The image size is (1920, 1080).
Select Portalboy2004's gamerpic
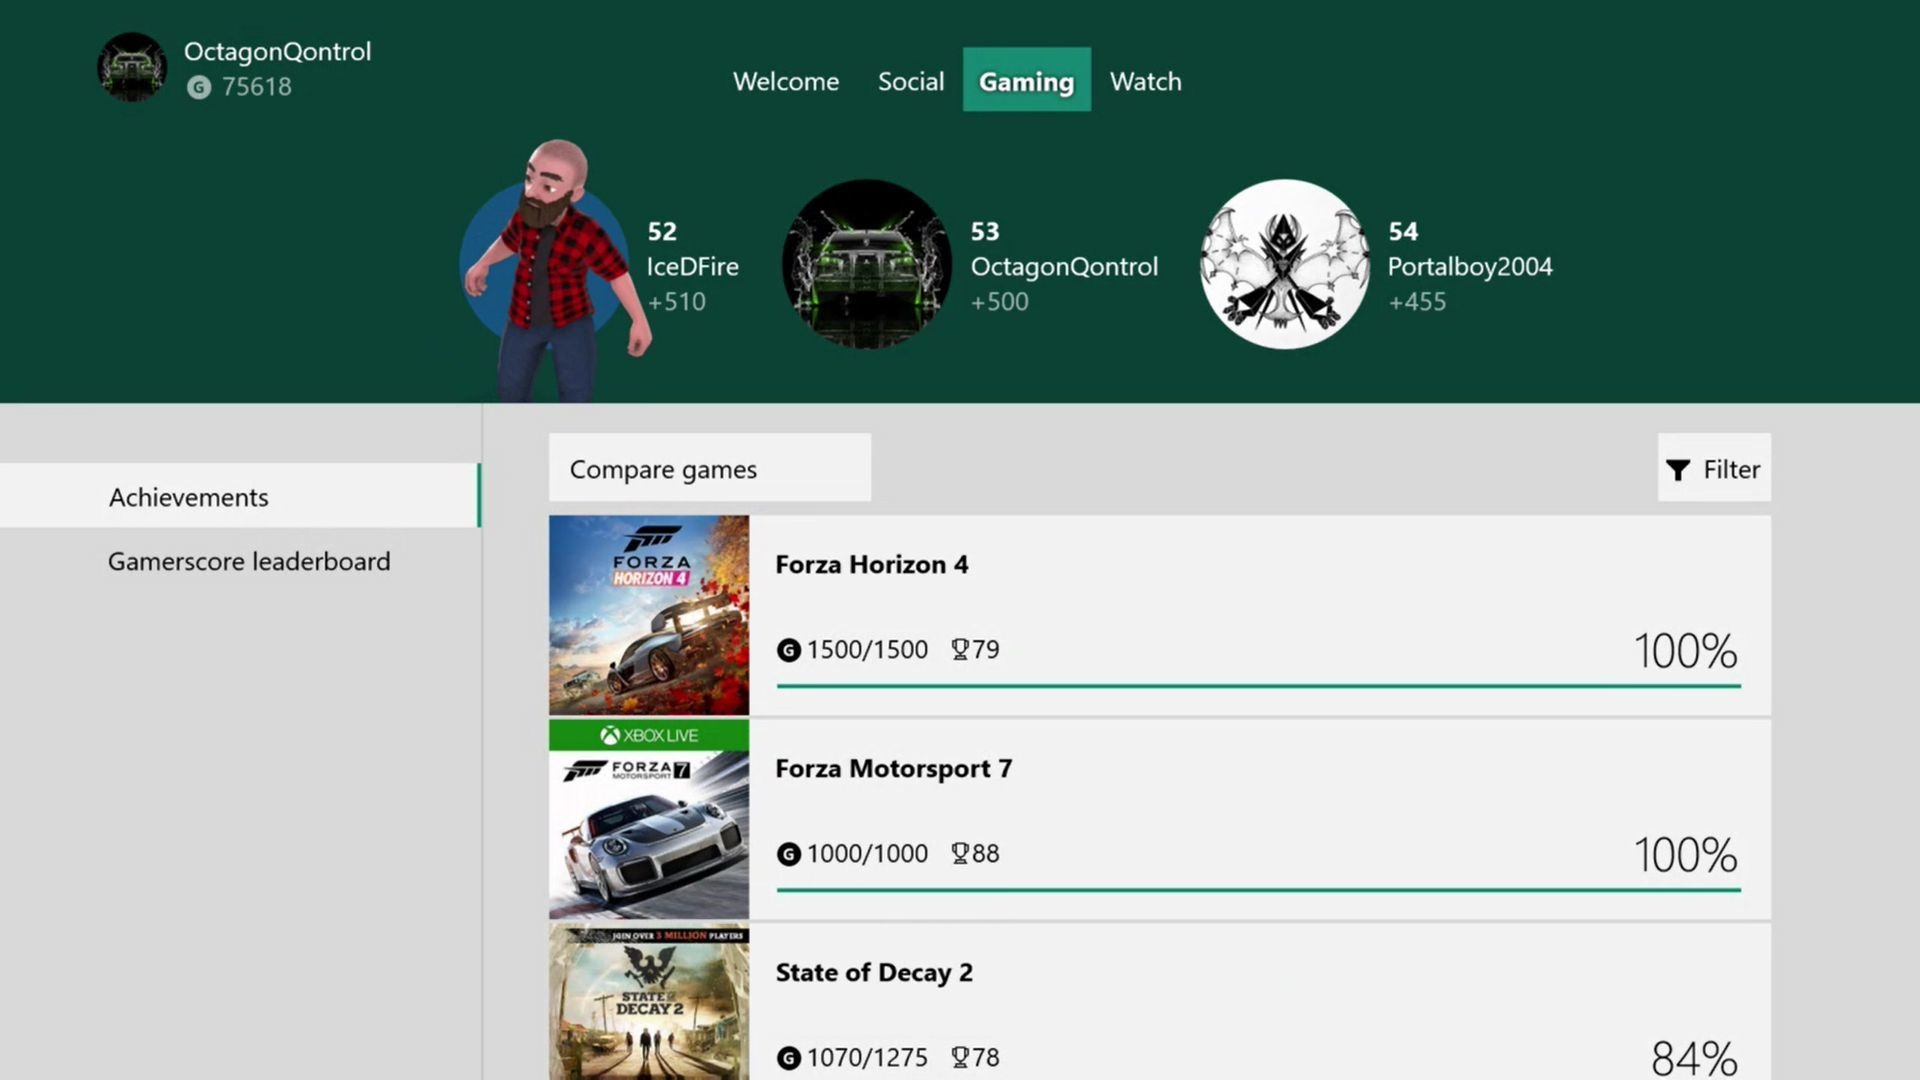coord(1285,264)
